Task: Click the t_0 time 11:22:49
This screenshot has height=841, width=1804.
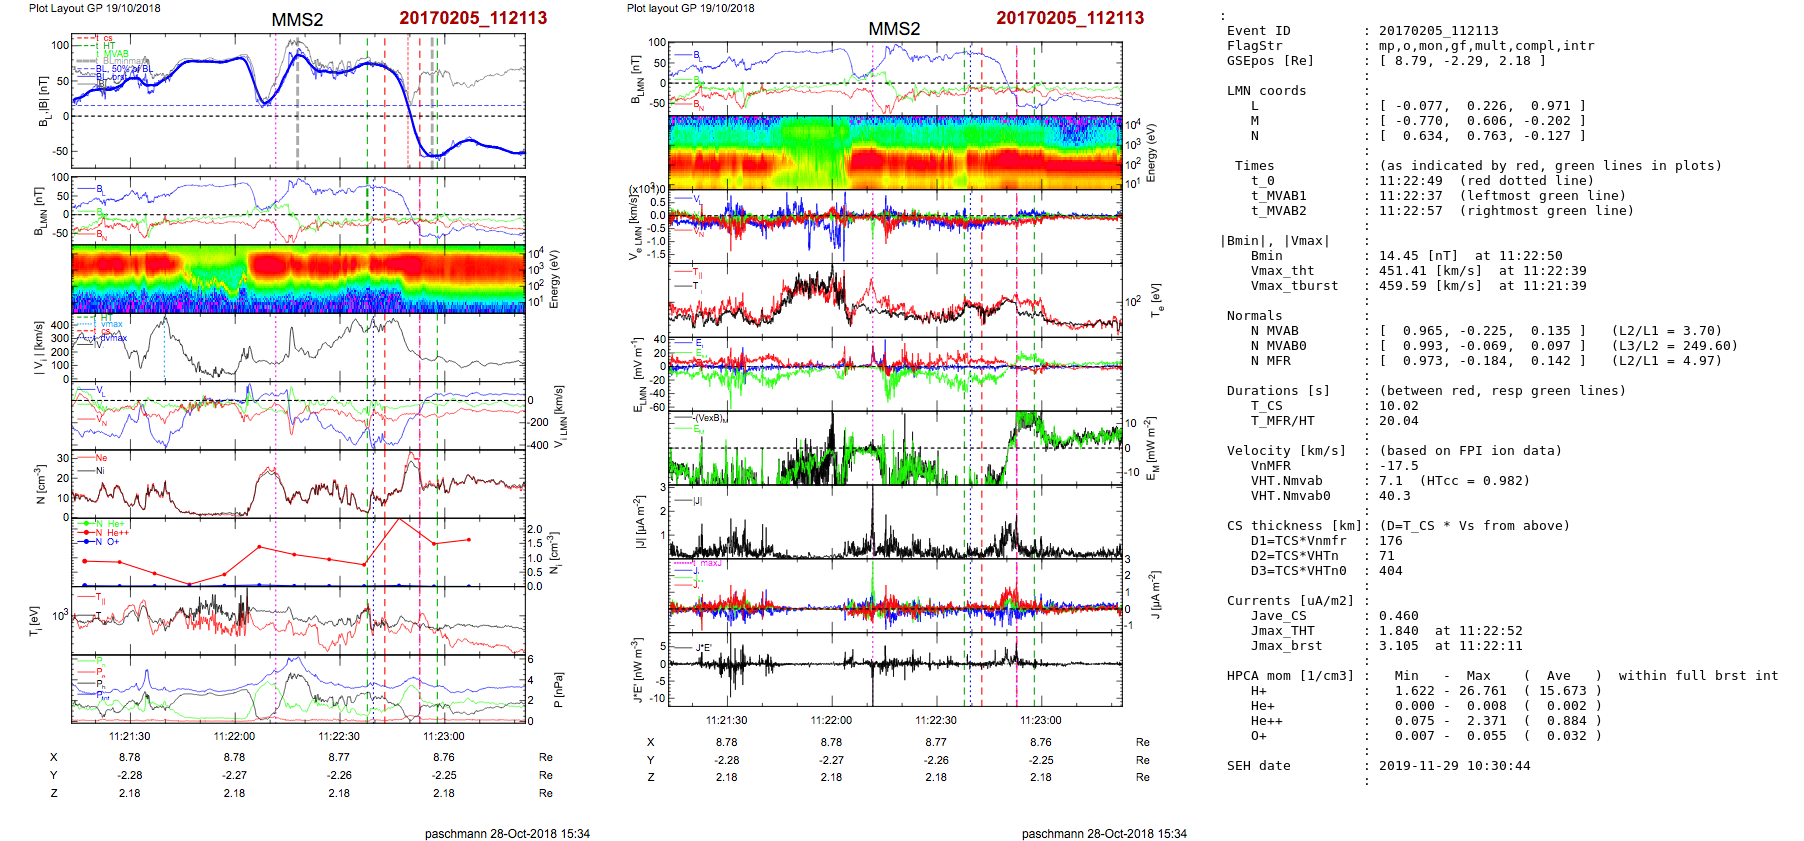Action: [x=1411, y=181]
